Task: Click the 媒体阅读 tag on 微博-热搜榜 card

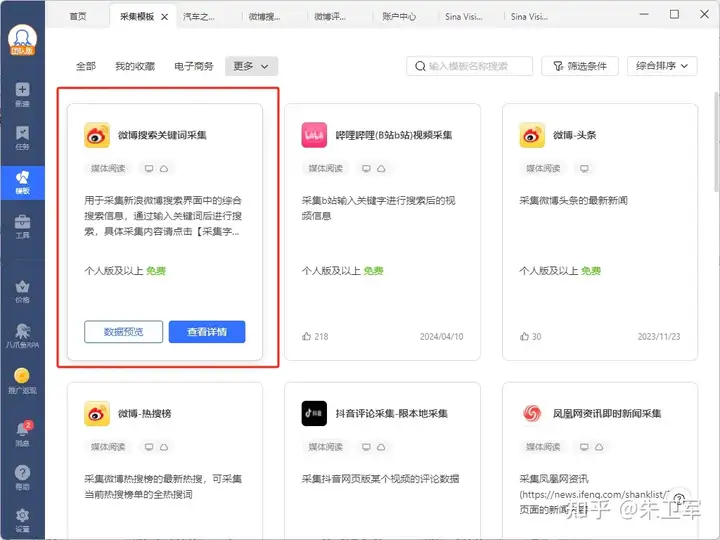Action: (108, 447)
